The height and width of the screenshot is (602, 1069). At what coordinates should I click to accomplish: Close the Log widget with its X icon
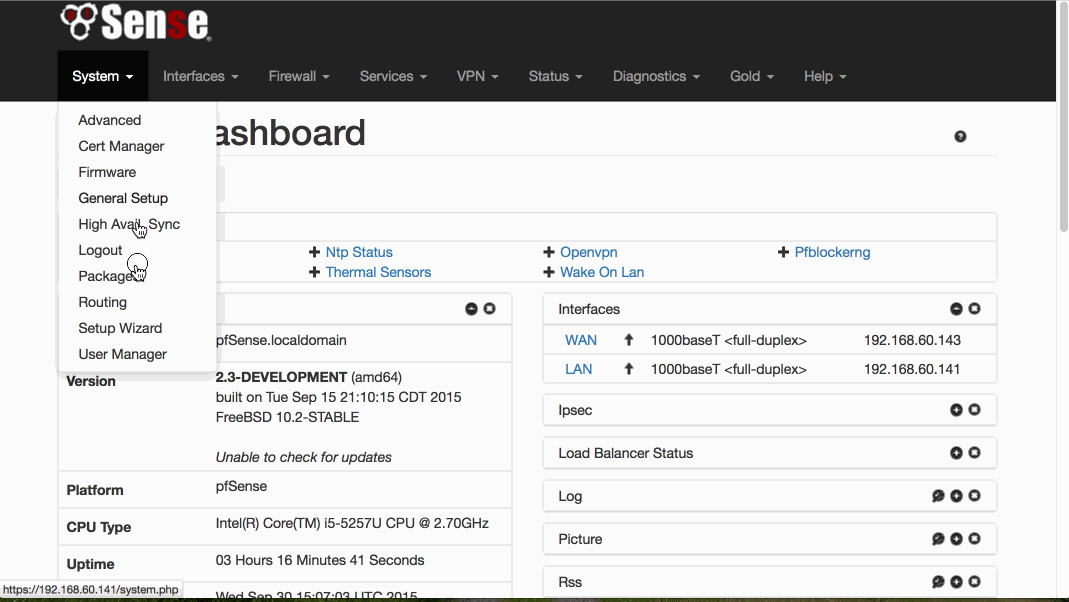click(x=975, y=496)
